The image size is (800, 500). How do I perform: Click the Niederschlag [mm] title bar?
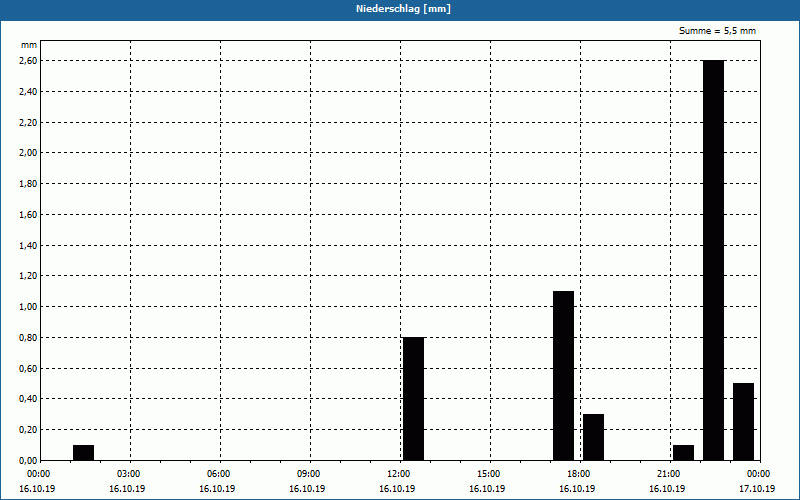point(400,9)
